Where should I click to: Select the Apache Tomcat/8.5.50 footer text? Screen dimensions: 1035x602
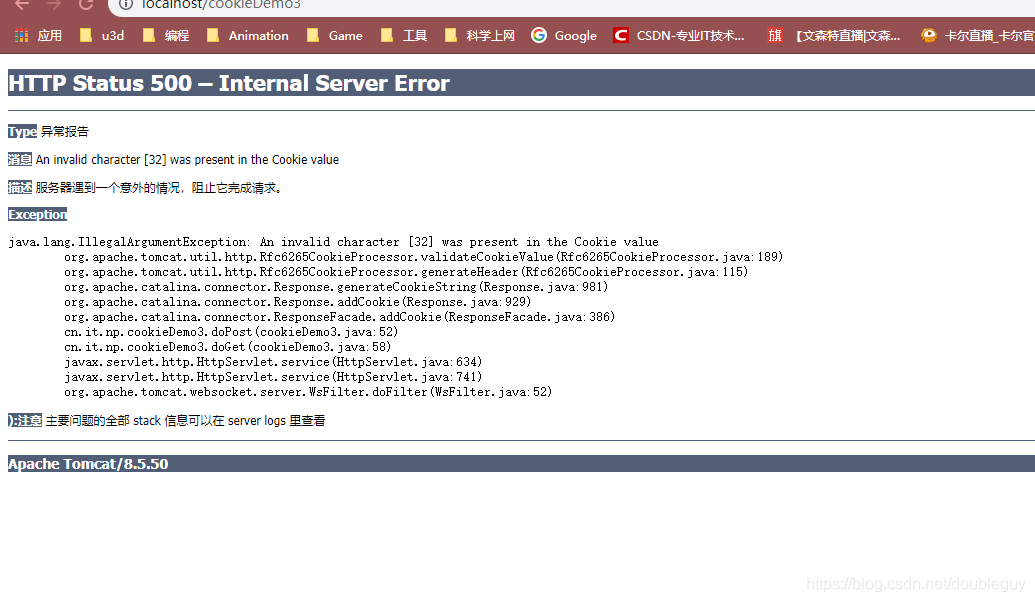tap(87, 464)
